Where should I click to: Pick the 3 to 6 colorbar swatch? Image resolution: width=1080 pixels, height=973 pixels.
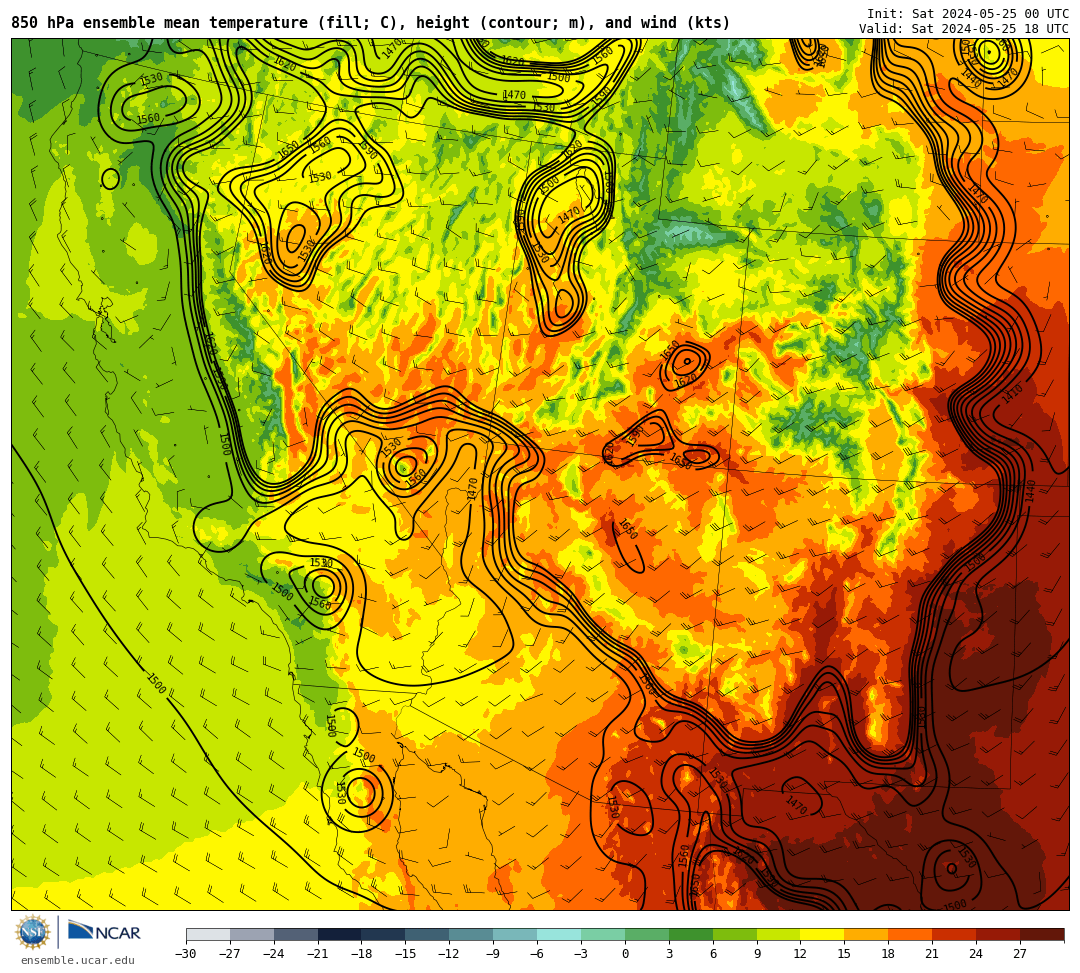(x=691, y=934)
